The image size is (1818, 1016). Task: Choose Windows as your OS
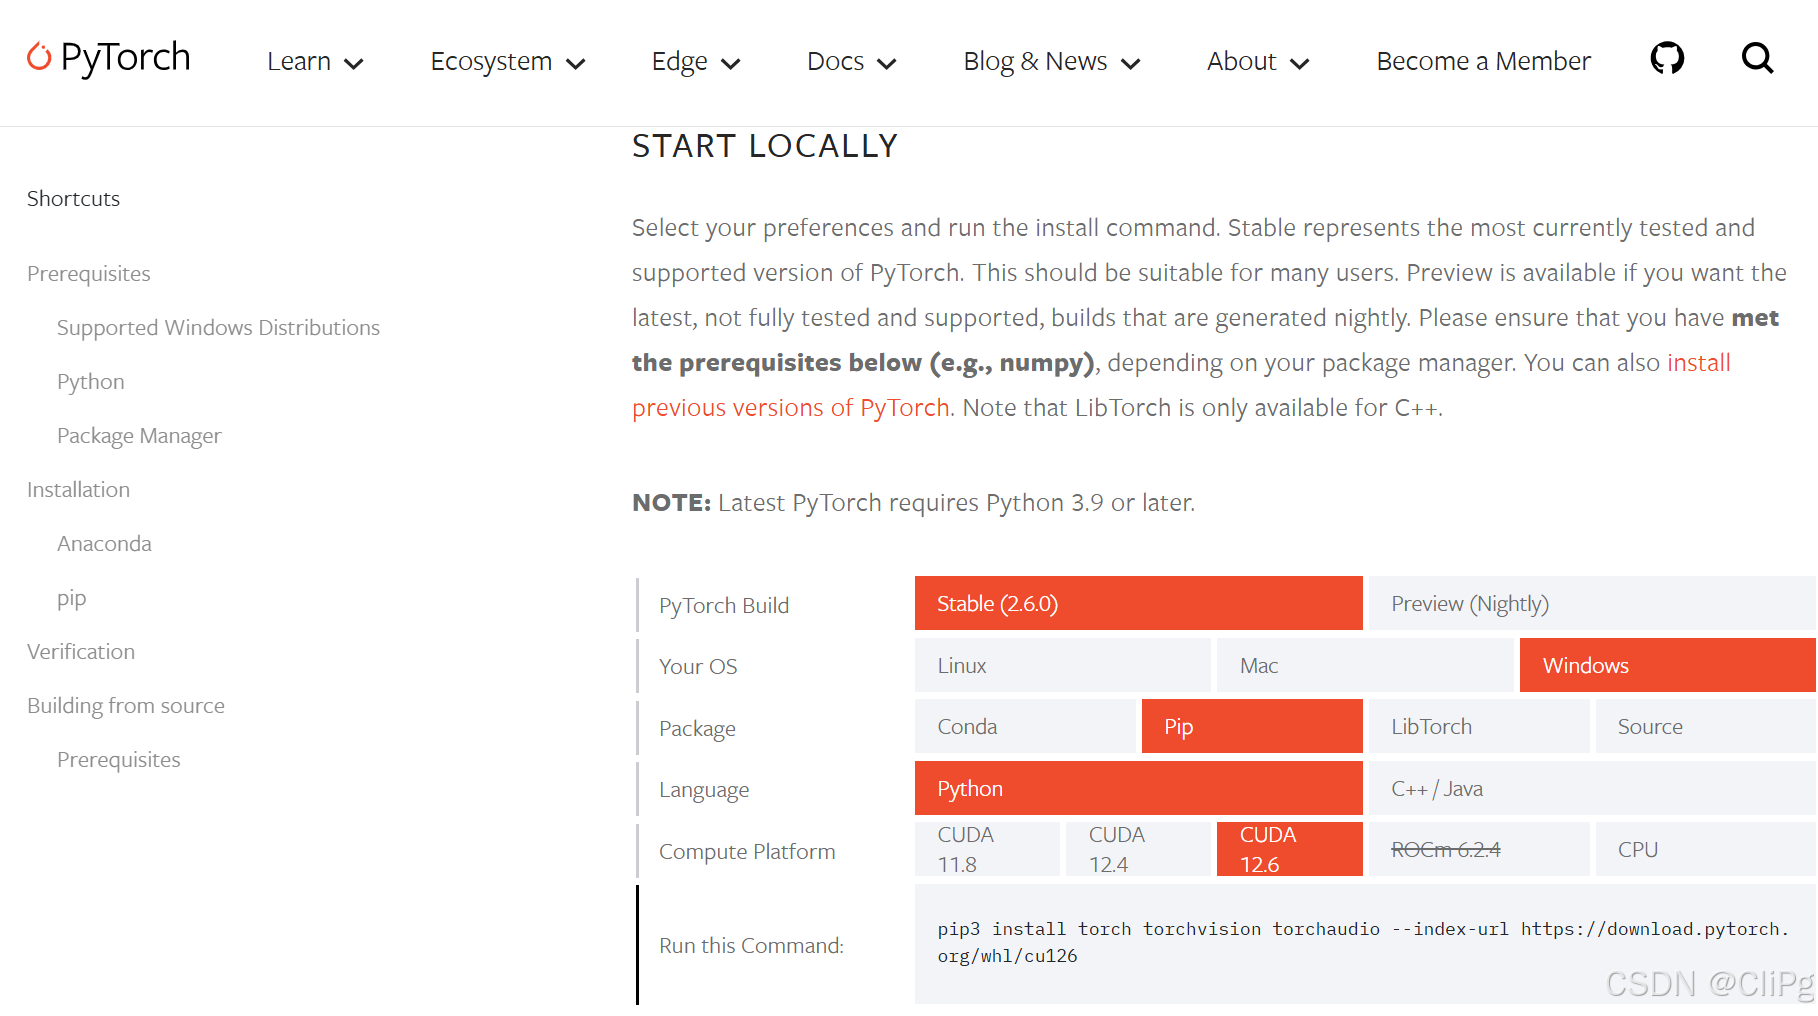click(x=1667, y=665)
